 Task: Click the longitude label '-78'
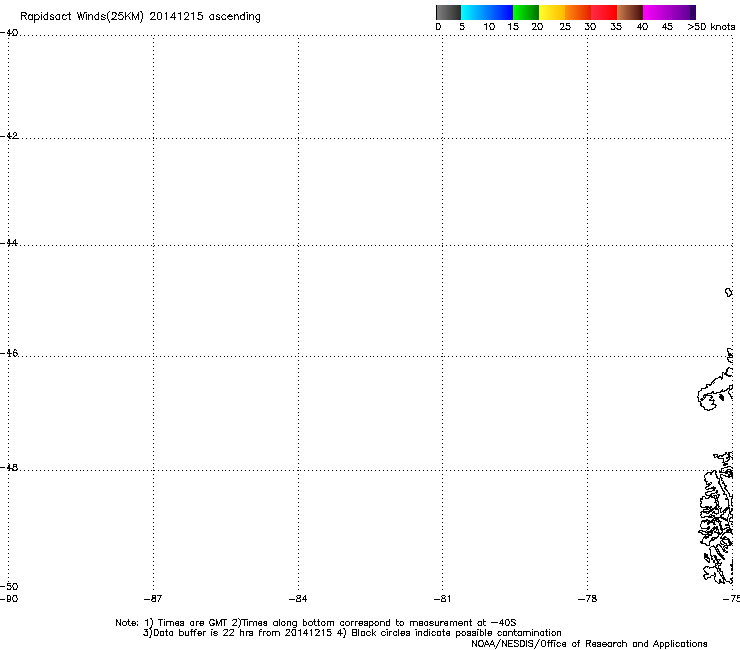[587, 599]
